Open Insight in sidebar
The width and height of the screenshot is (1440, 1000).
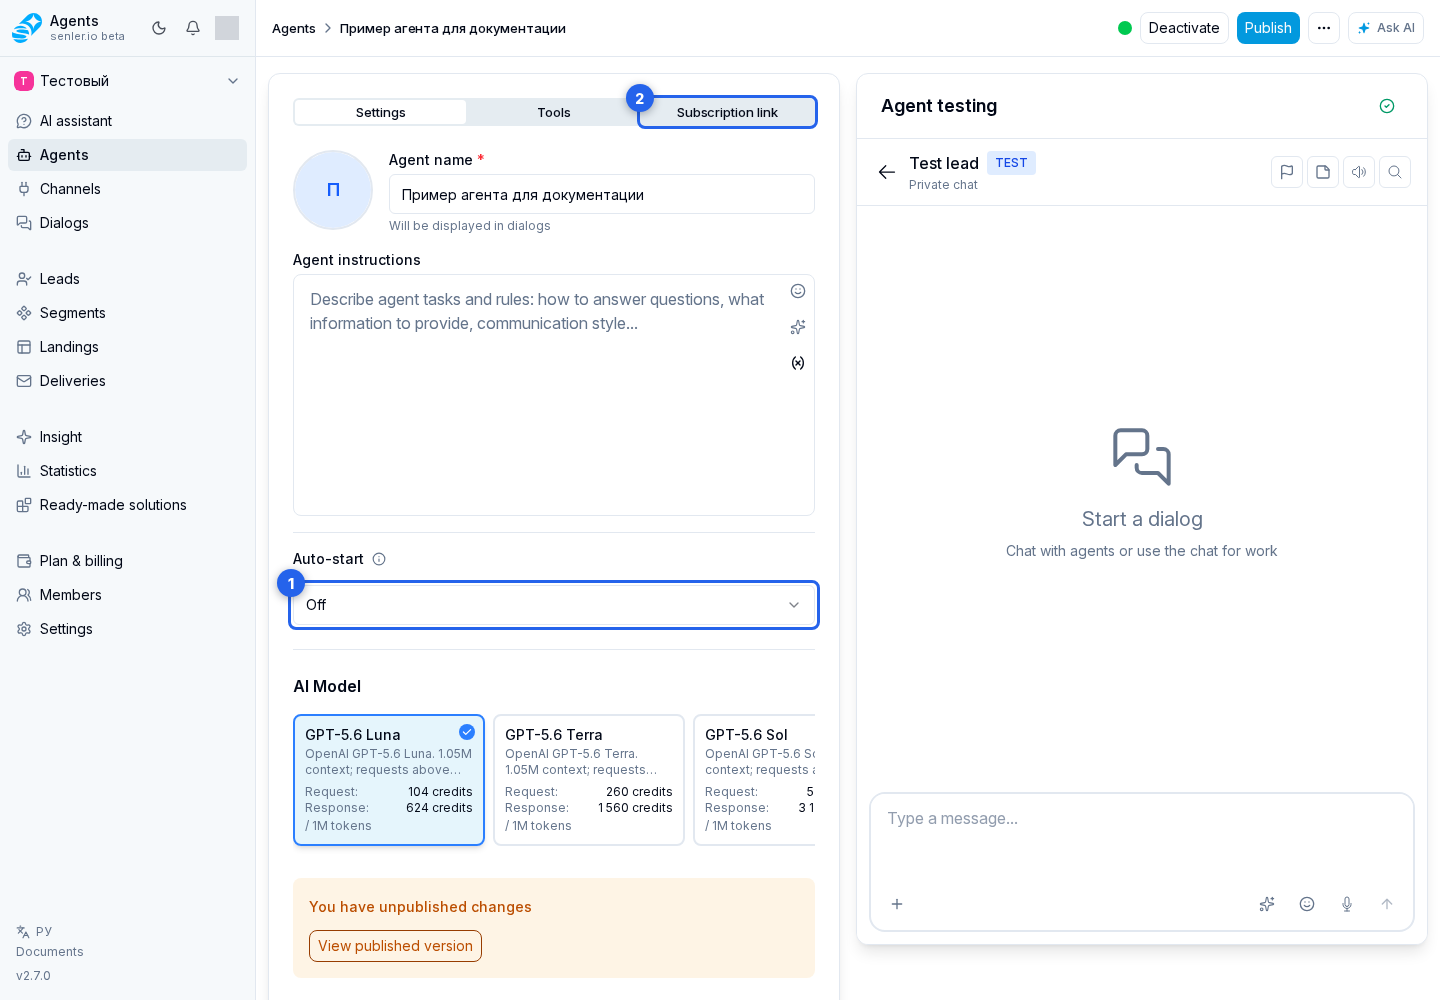(127, 437)
